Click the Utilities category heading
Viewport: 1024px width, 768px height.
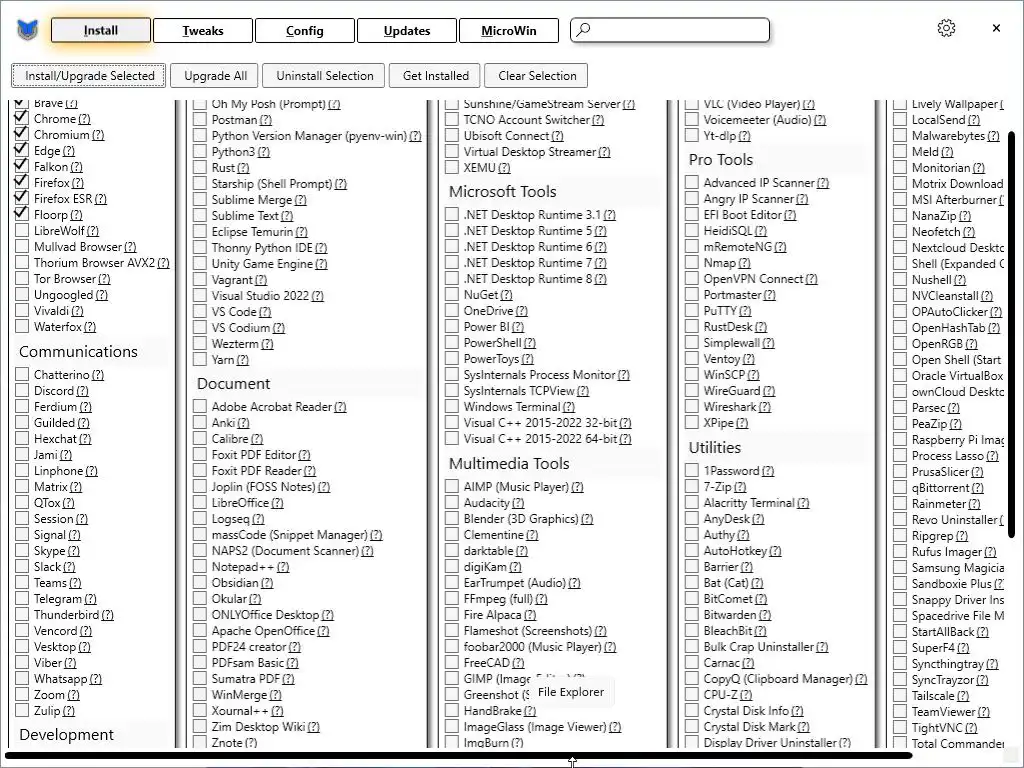coord(714,447)
